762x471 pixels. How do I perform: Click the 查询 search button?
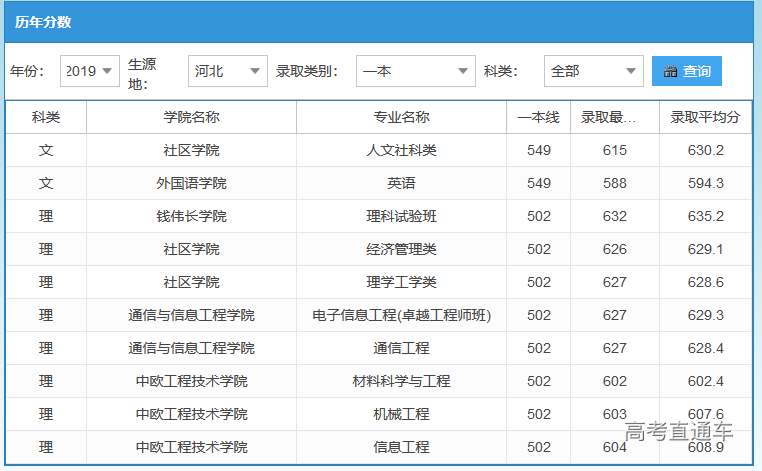pos(686,71)
